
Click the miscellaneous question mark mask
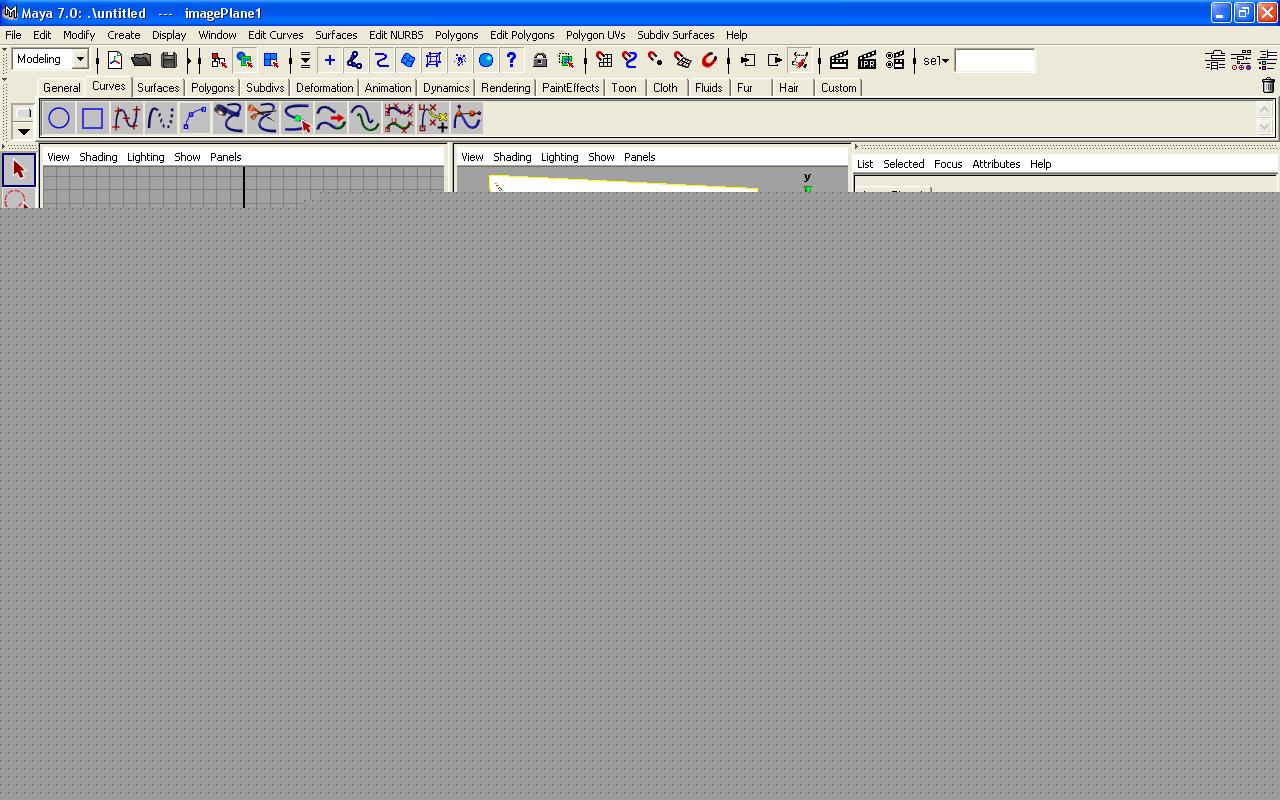511,60
